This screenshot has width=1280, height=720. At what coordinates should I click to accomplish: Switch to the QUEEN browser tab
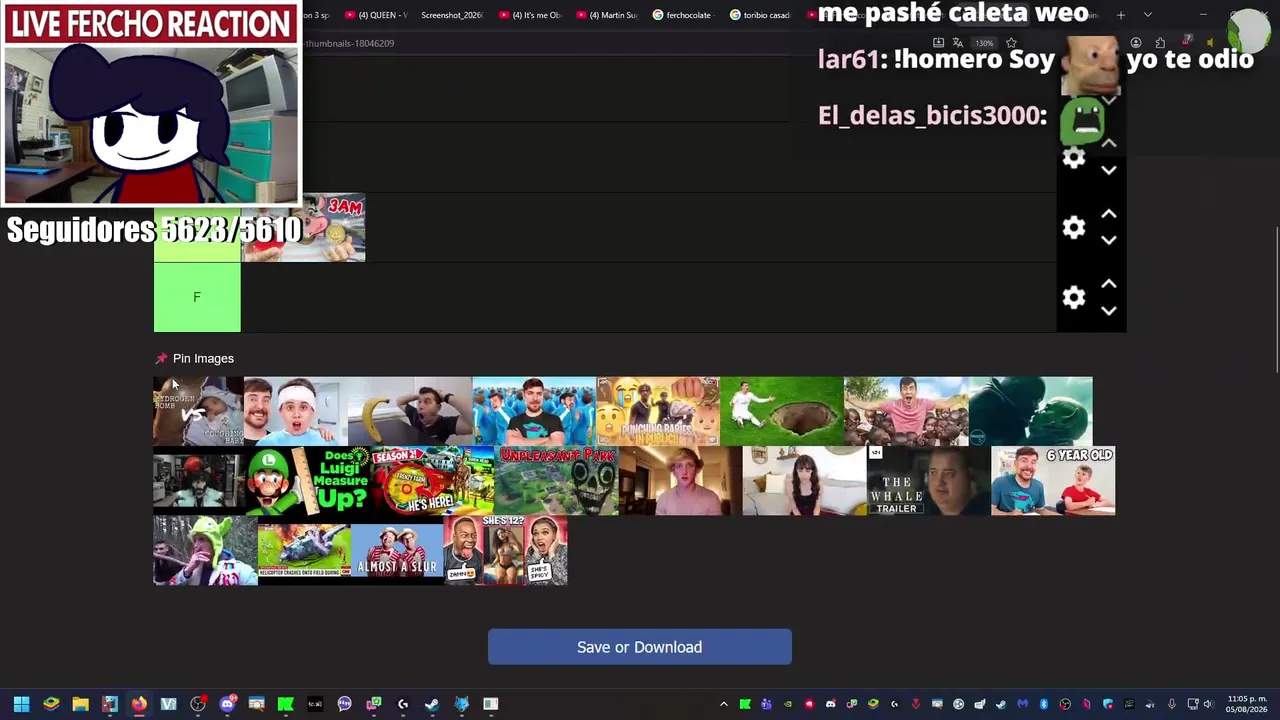pos(376,15)
